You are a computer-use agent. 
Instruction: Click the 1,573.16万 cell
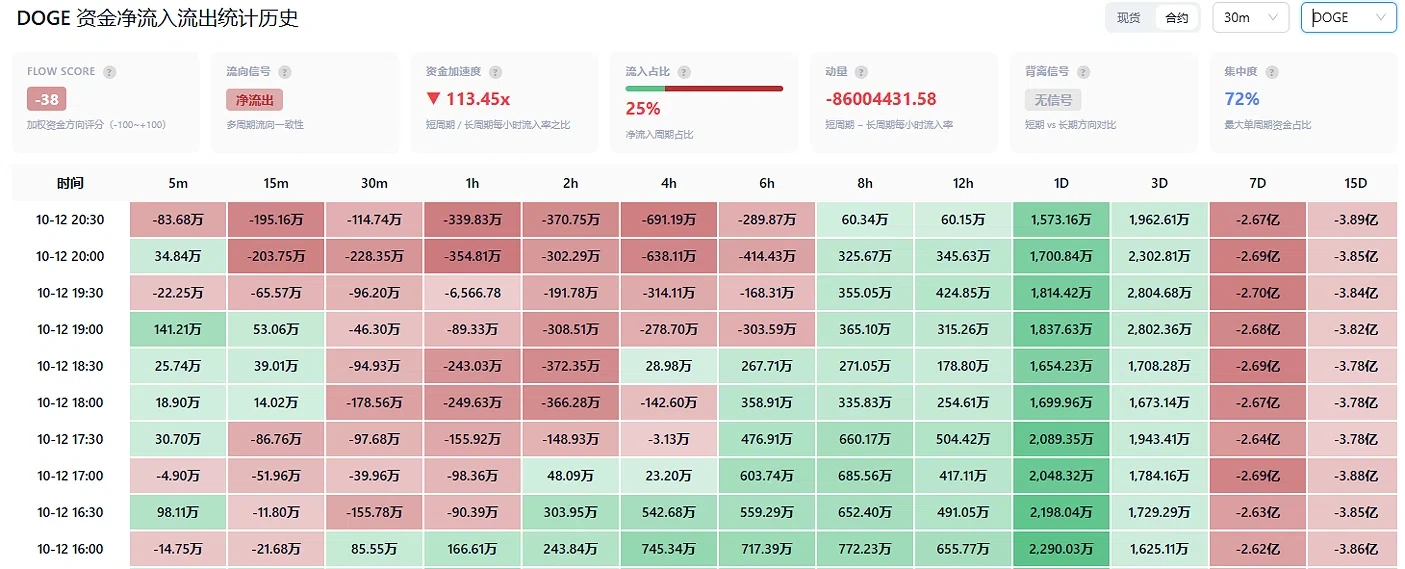click(x=1060, y=220)
